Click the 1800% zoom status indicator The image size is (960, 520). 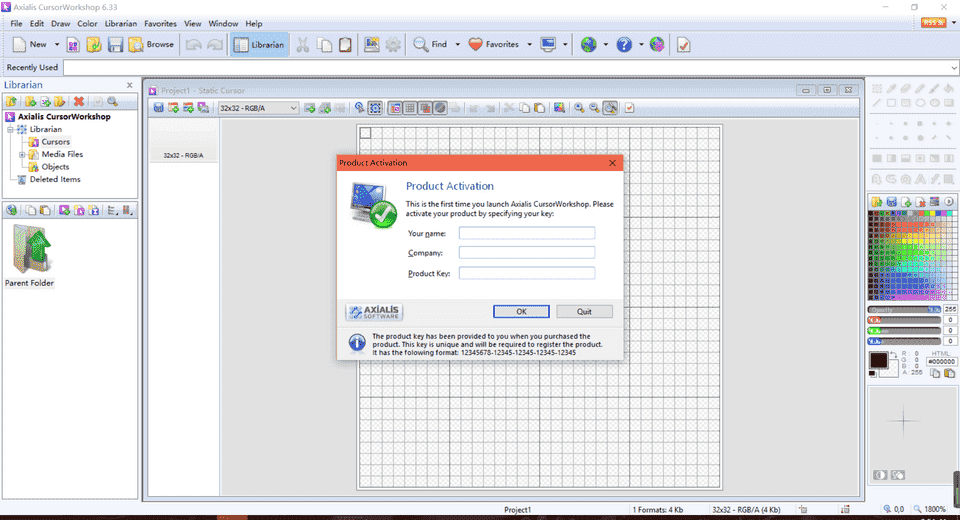[x=930, y=509]
